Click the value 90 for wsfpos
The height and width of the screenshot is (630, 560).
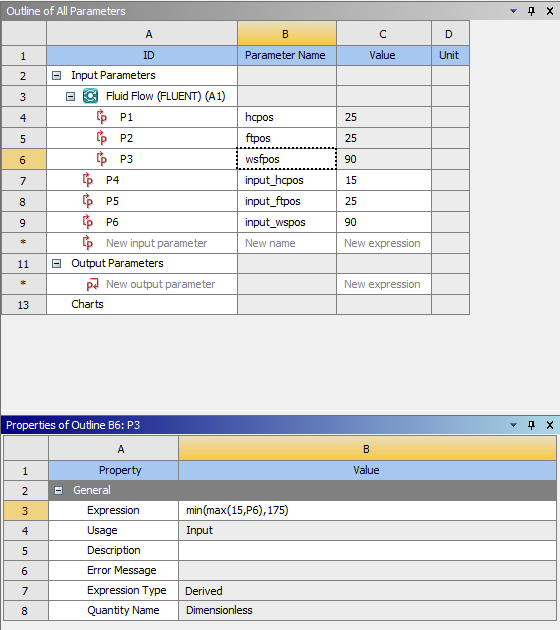pyautogui.click(x=384, y=159)
